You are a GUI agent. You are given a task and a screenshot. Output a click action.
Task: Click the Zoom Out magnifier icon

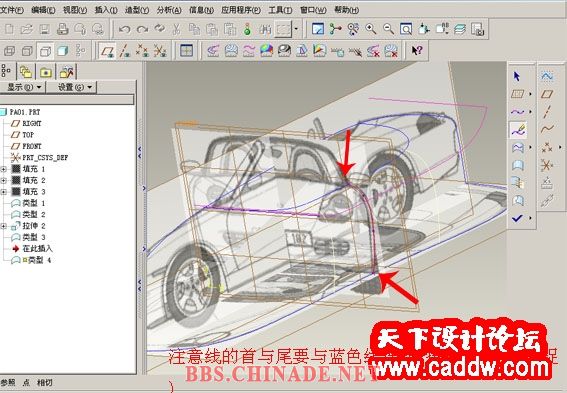[x=389, y=29]
